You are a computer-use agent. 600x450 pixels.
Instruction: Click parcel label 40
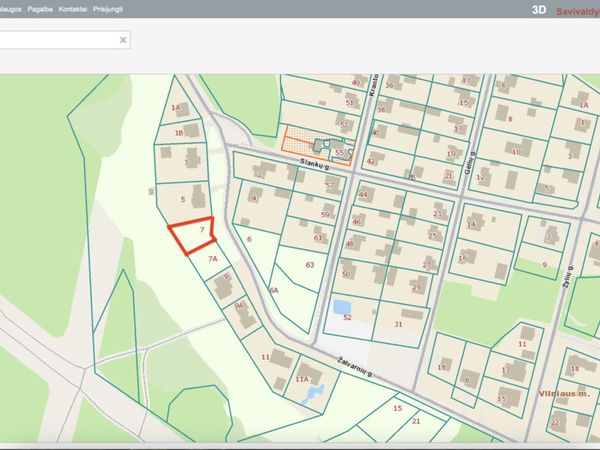[x=375, y=133]
